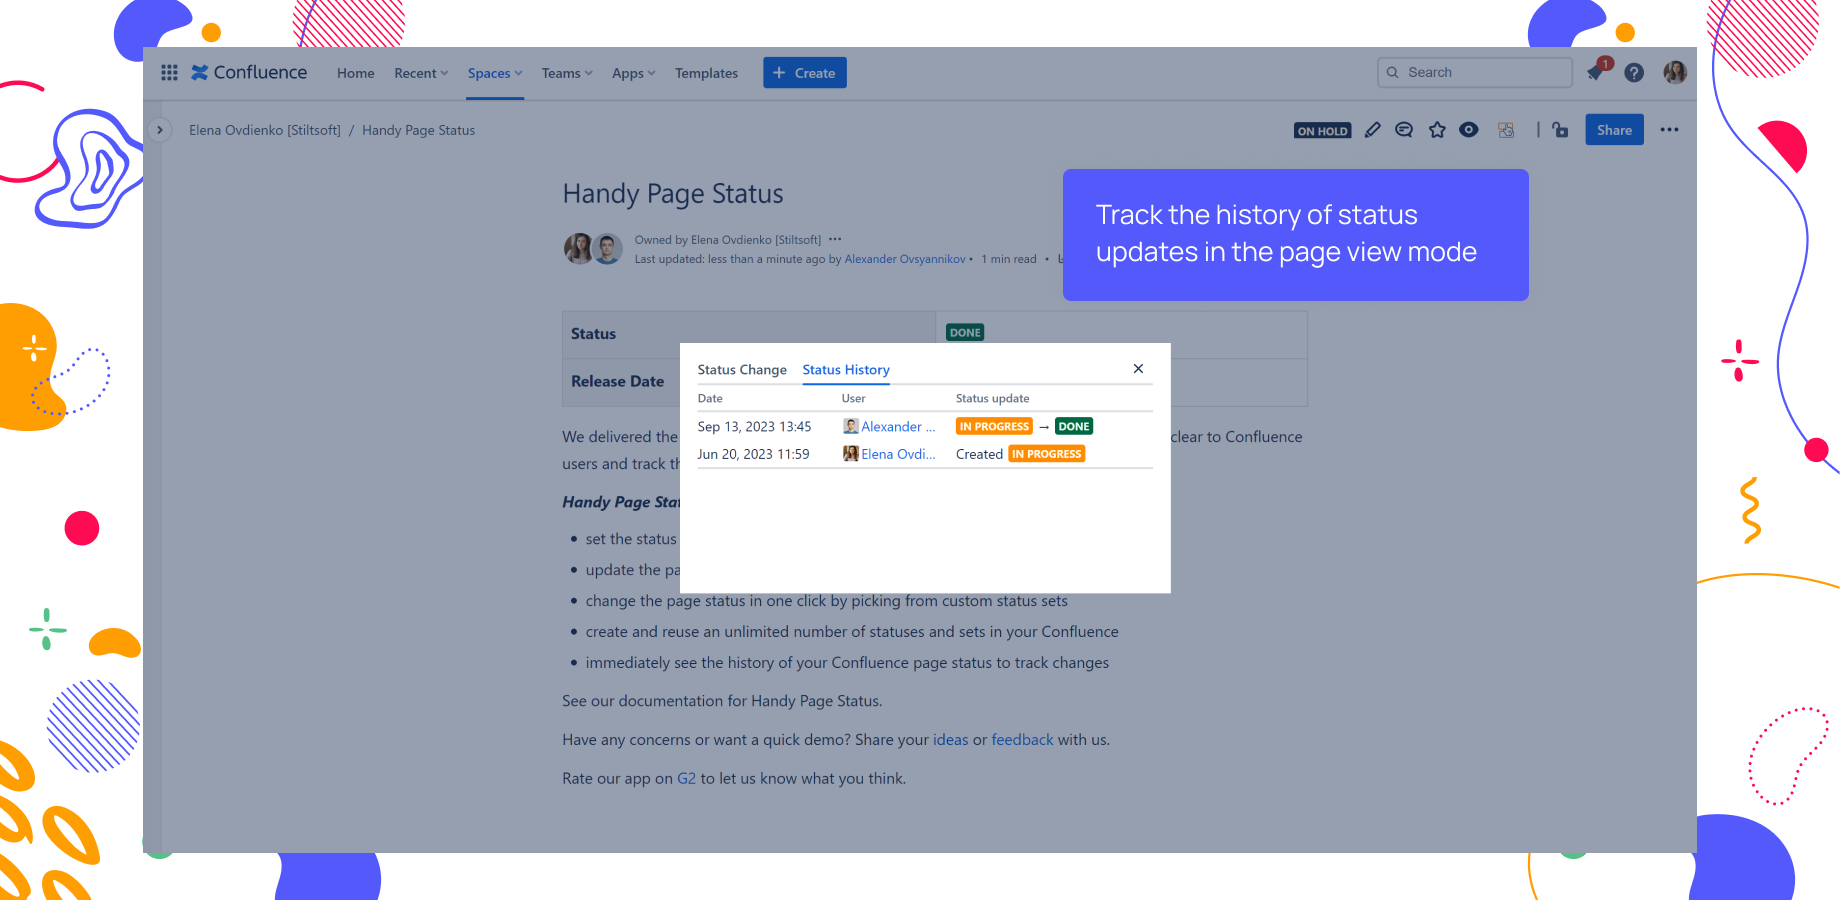The height and width of the screenshot is (900, 1840).
Task: Click into the Search field
Action: click(x=1475, y=72)
